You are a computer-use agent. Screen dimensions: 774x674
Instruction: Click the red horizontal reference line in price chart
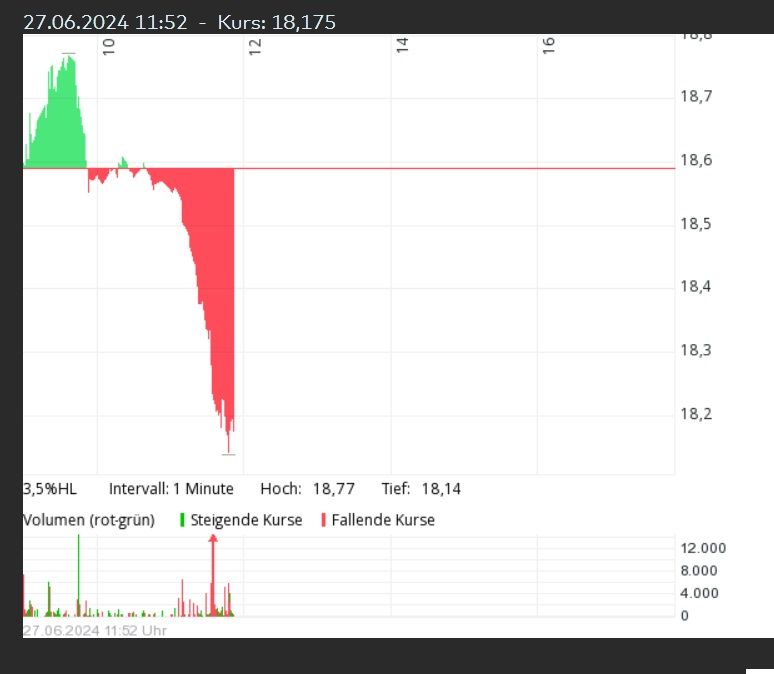349,168
